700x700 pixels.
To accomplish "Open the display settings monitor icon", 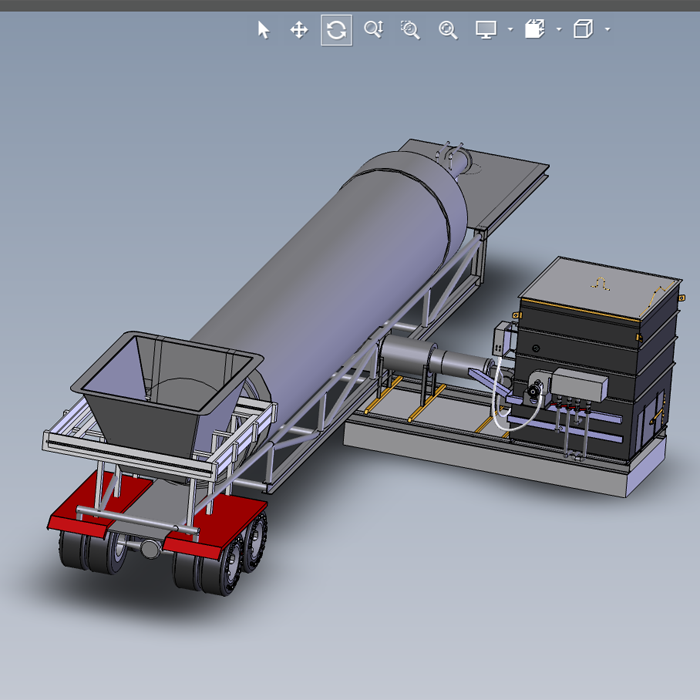I will click(486, 30).
